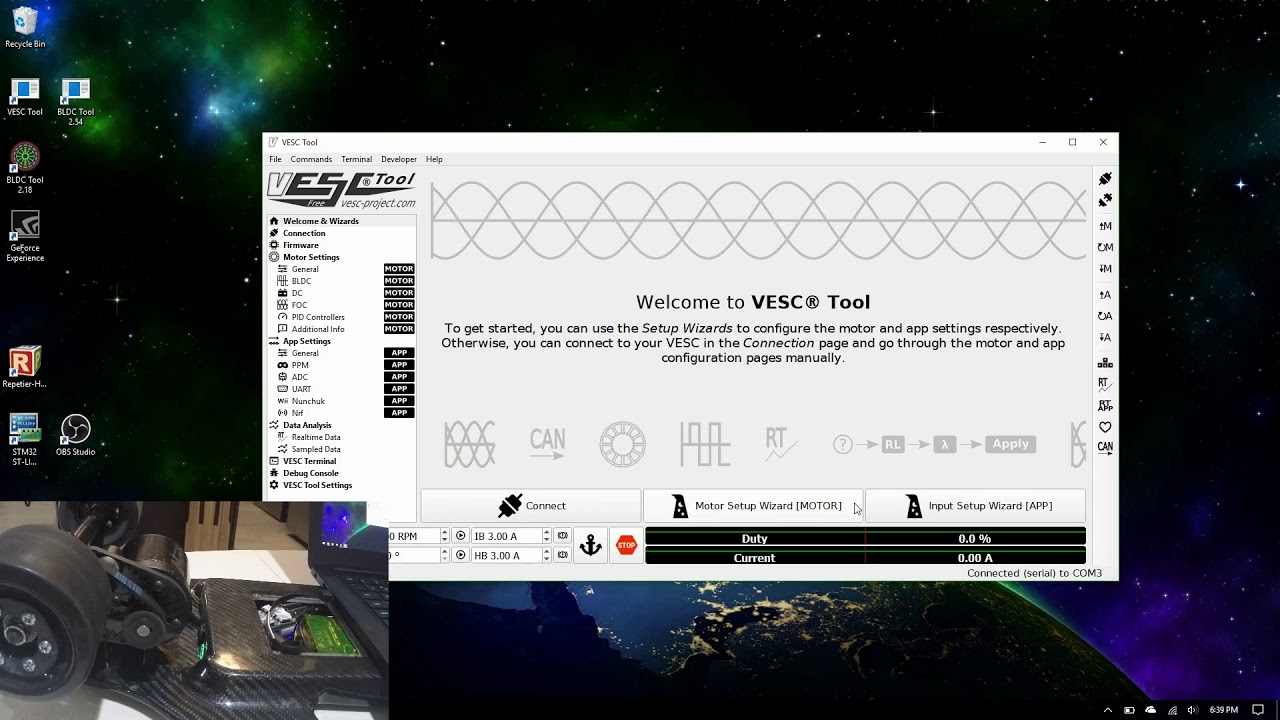Viewport: 1280px width, 720px height.
Task: Click the disconnect plug icon in right toolbar
Action: [x=1105, y=201]
